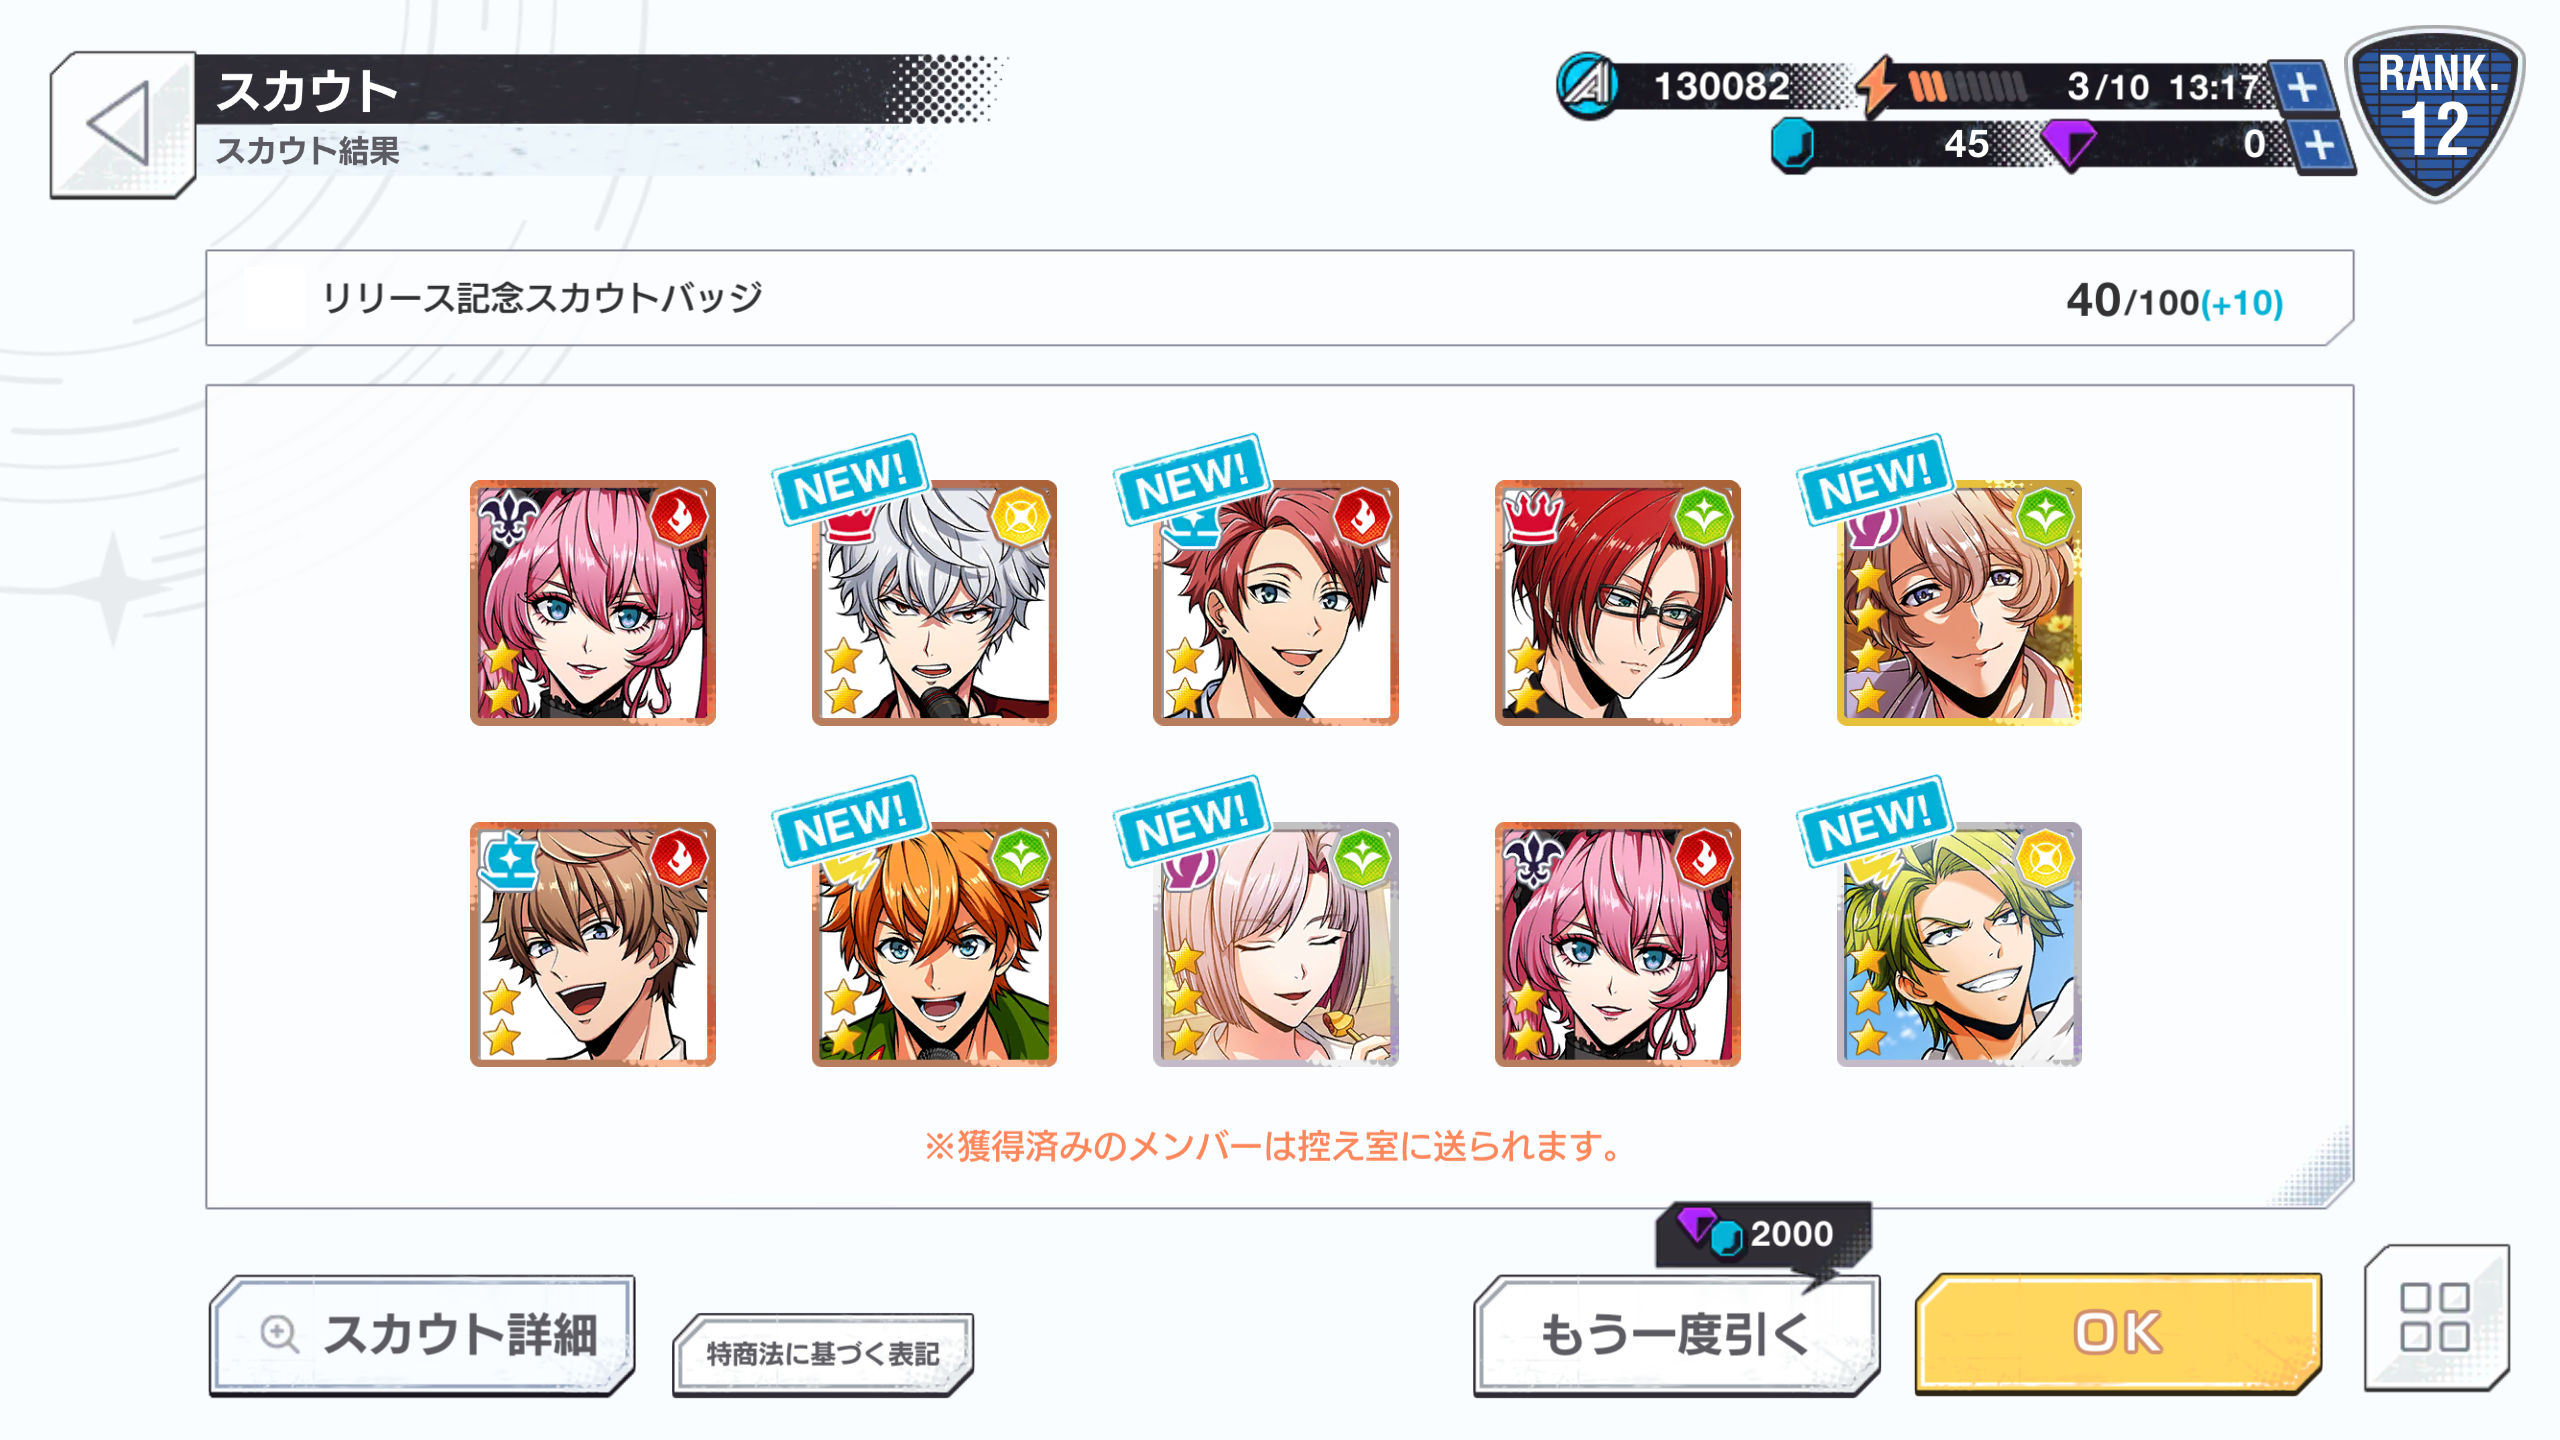Viewport: 2560px width, 1440px height.
Task: Tap the blue A coin currency icon
Action: (1588, 86)
